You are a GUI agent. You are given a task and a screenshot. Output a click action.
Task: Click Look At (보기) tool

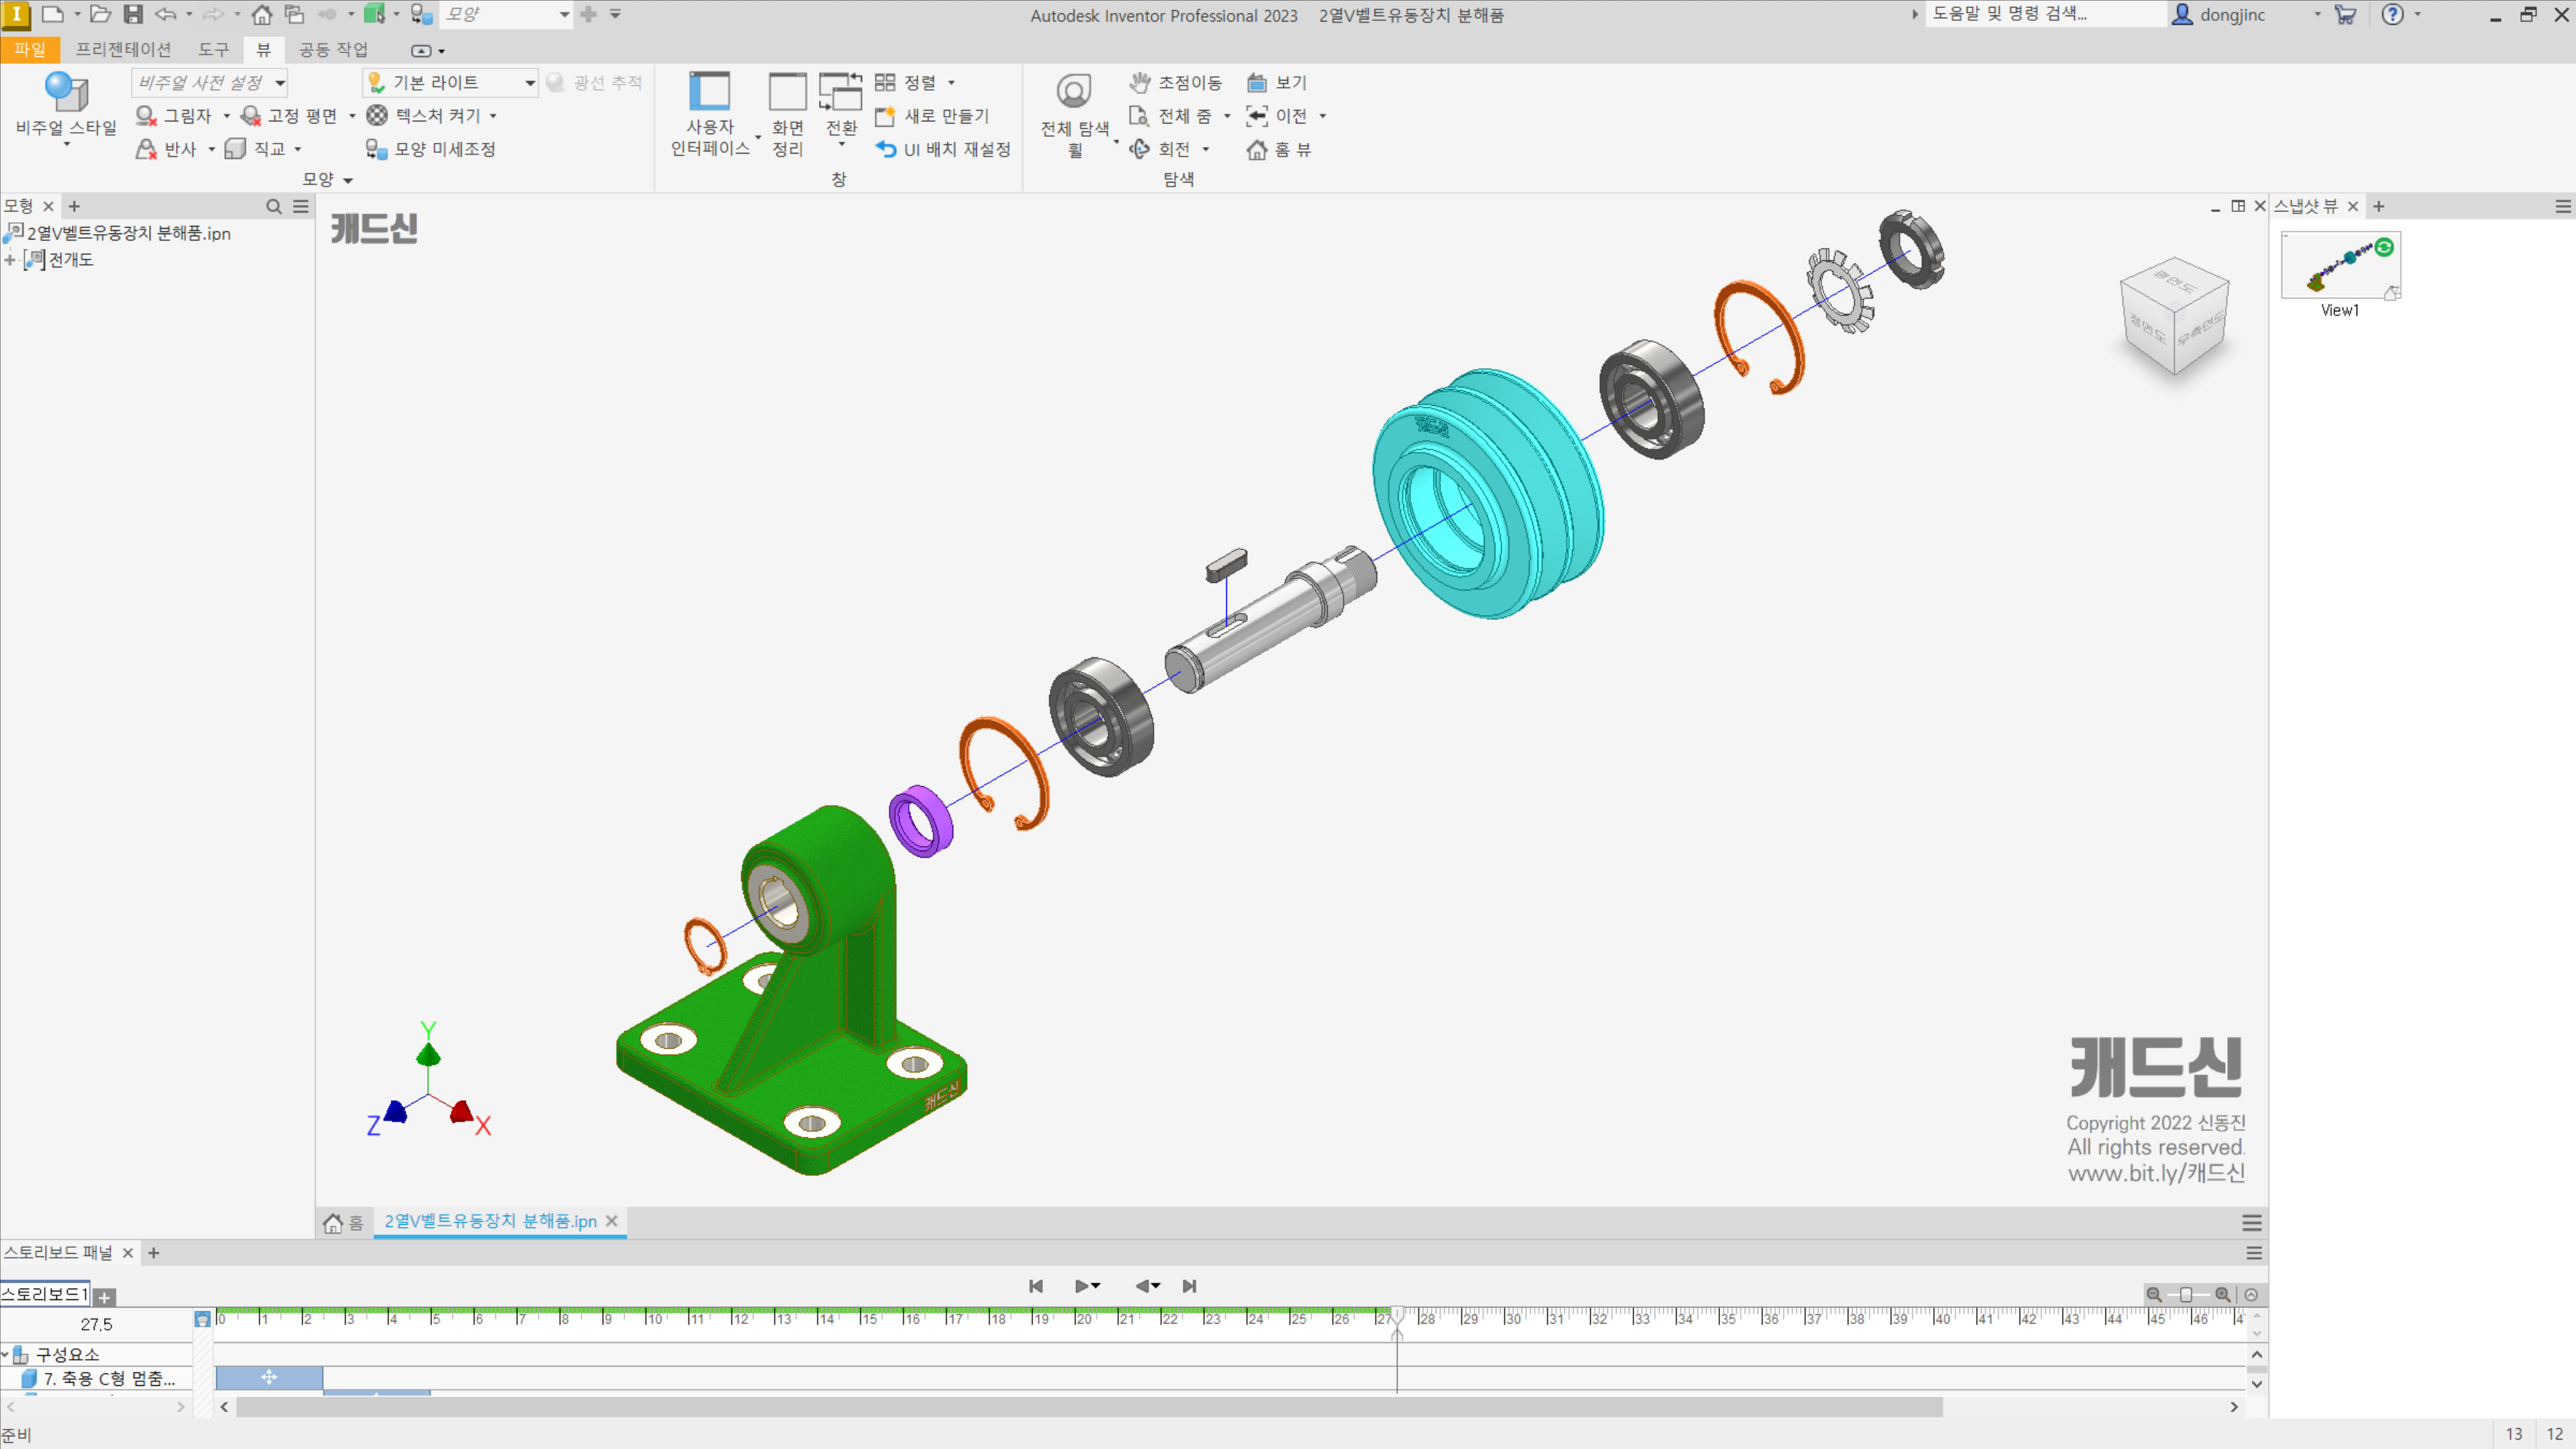tap(1277, 83)
